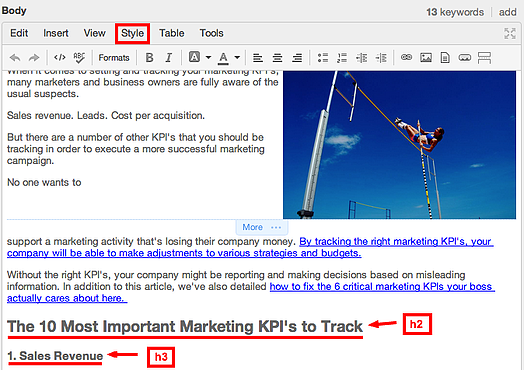Open the source code view

60,57
